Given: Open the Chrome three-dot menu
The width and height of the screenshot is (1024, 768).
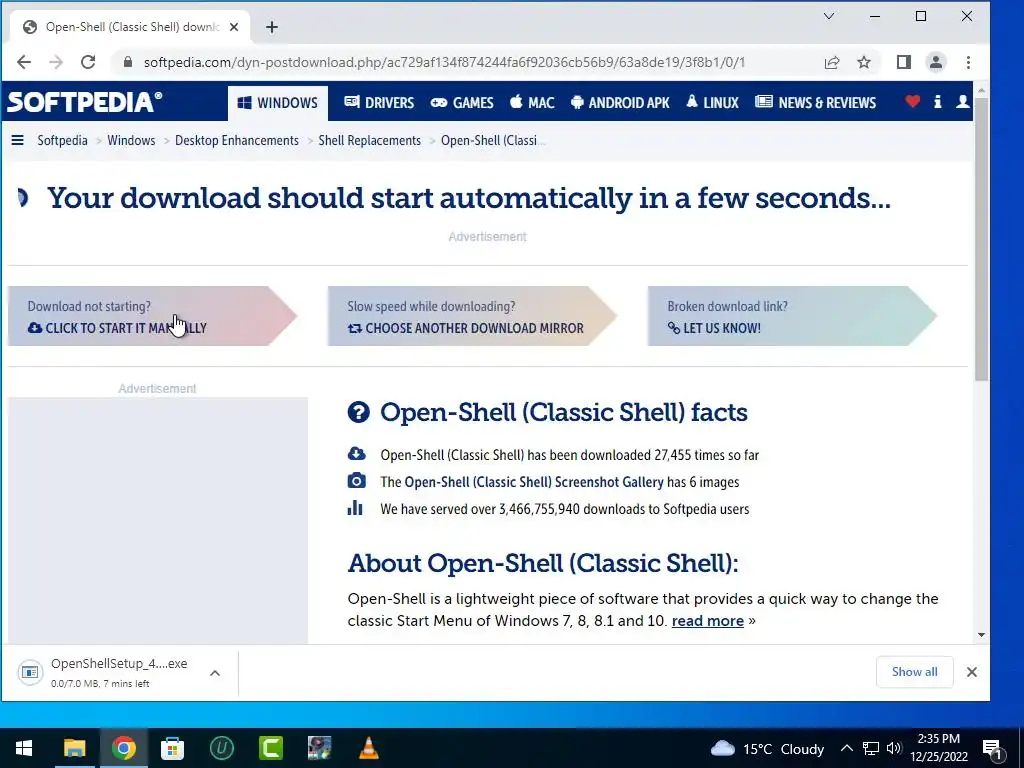Looking at the screenshot, I should (x=968, y=62).
